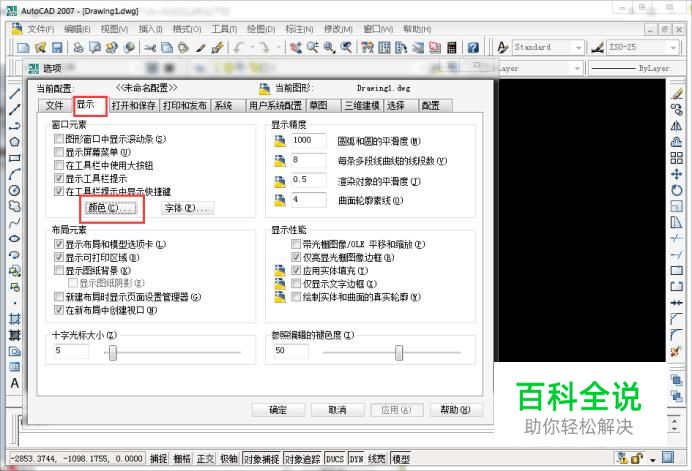Screen dimensions: 692x471
Task: Open redo history dropdown arrow
Action: coord(278,47)
